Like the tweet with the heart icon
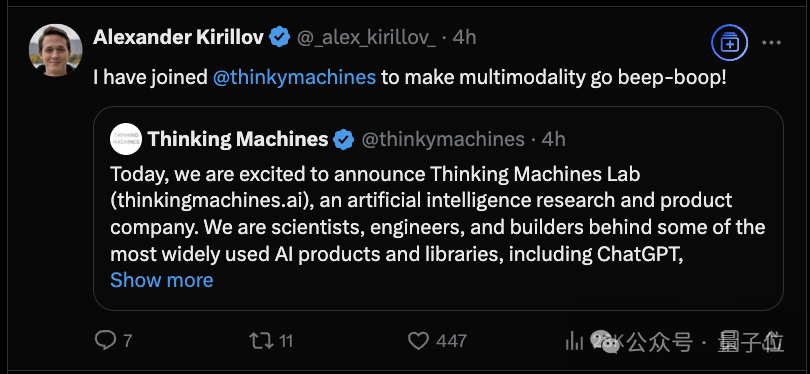Viewport: 810px width, 374px height. tap(418, 340)
